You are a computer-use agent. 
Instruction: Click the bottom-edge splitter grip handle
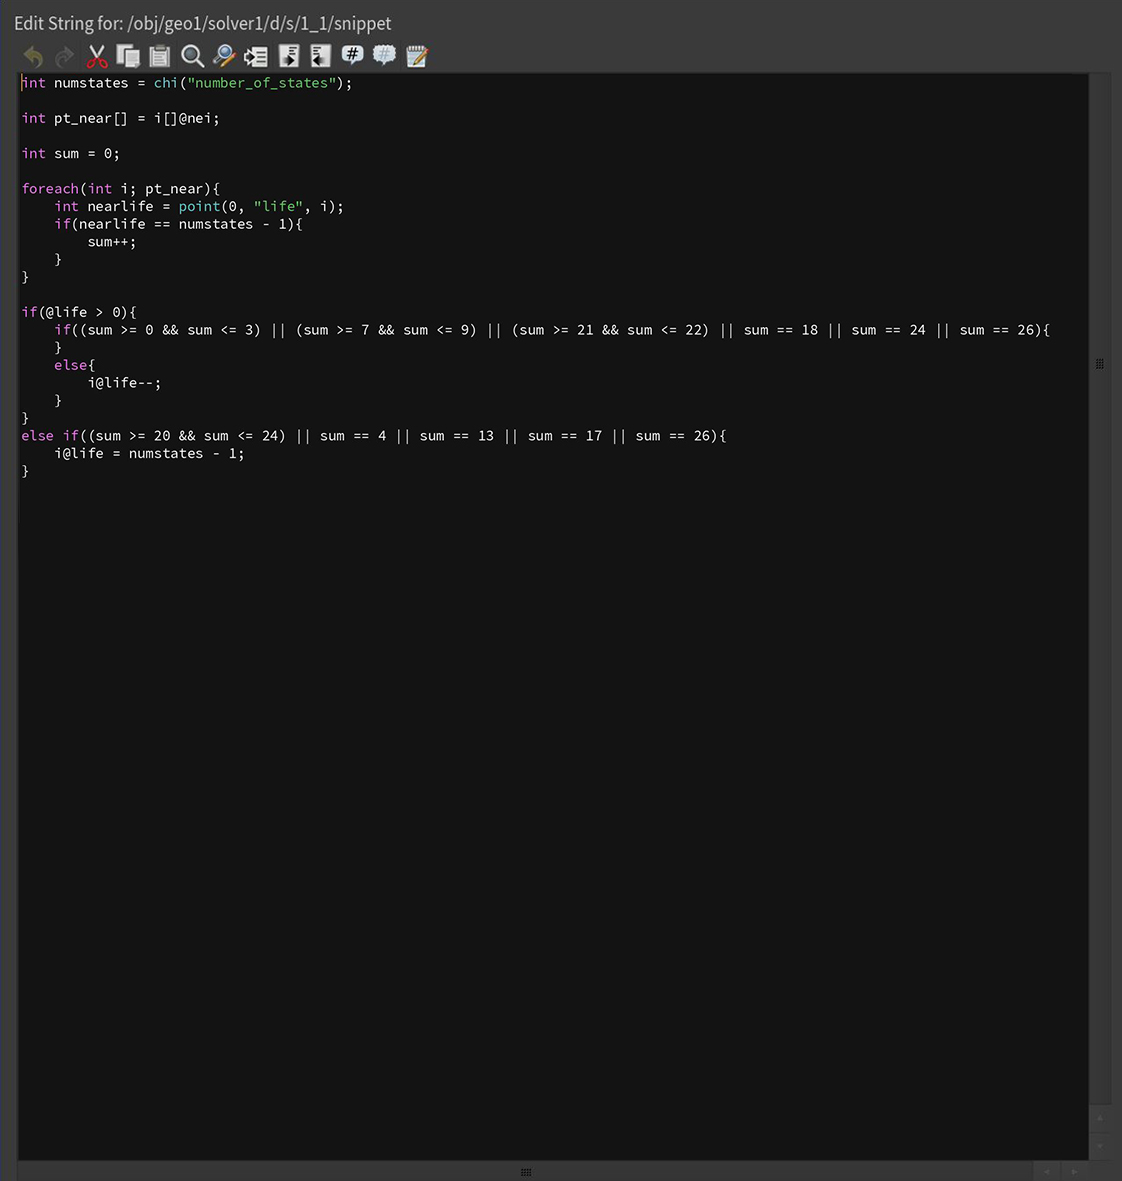(x=526, y=1172)
